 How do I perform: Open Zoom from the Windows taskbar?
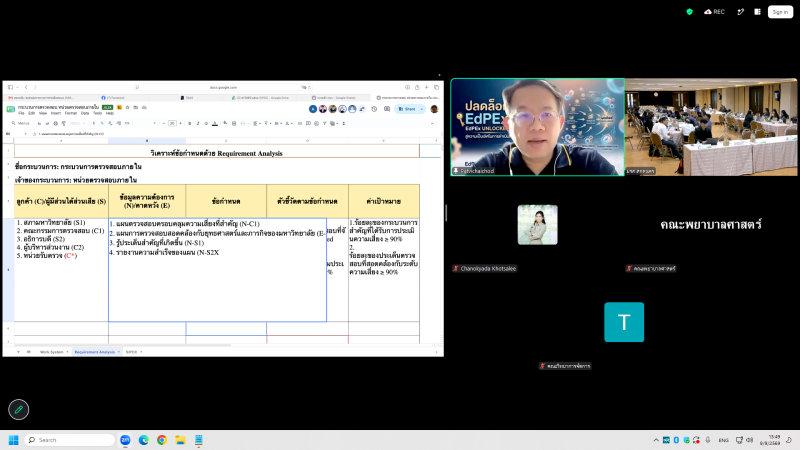pyautogui.click(x=125, y=440)
